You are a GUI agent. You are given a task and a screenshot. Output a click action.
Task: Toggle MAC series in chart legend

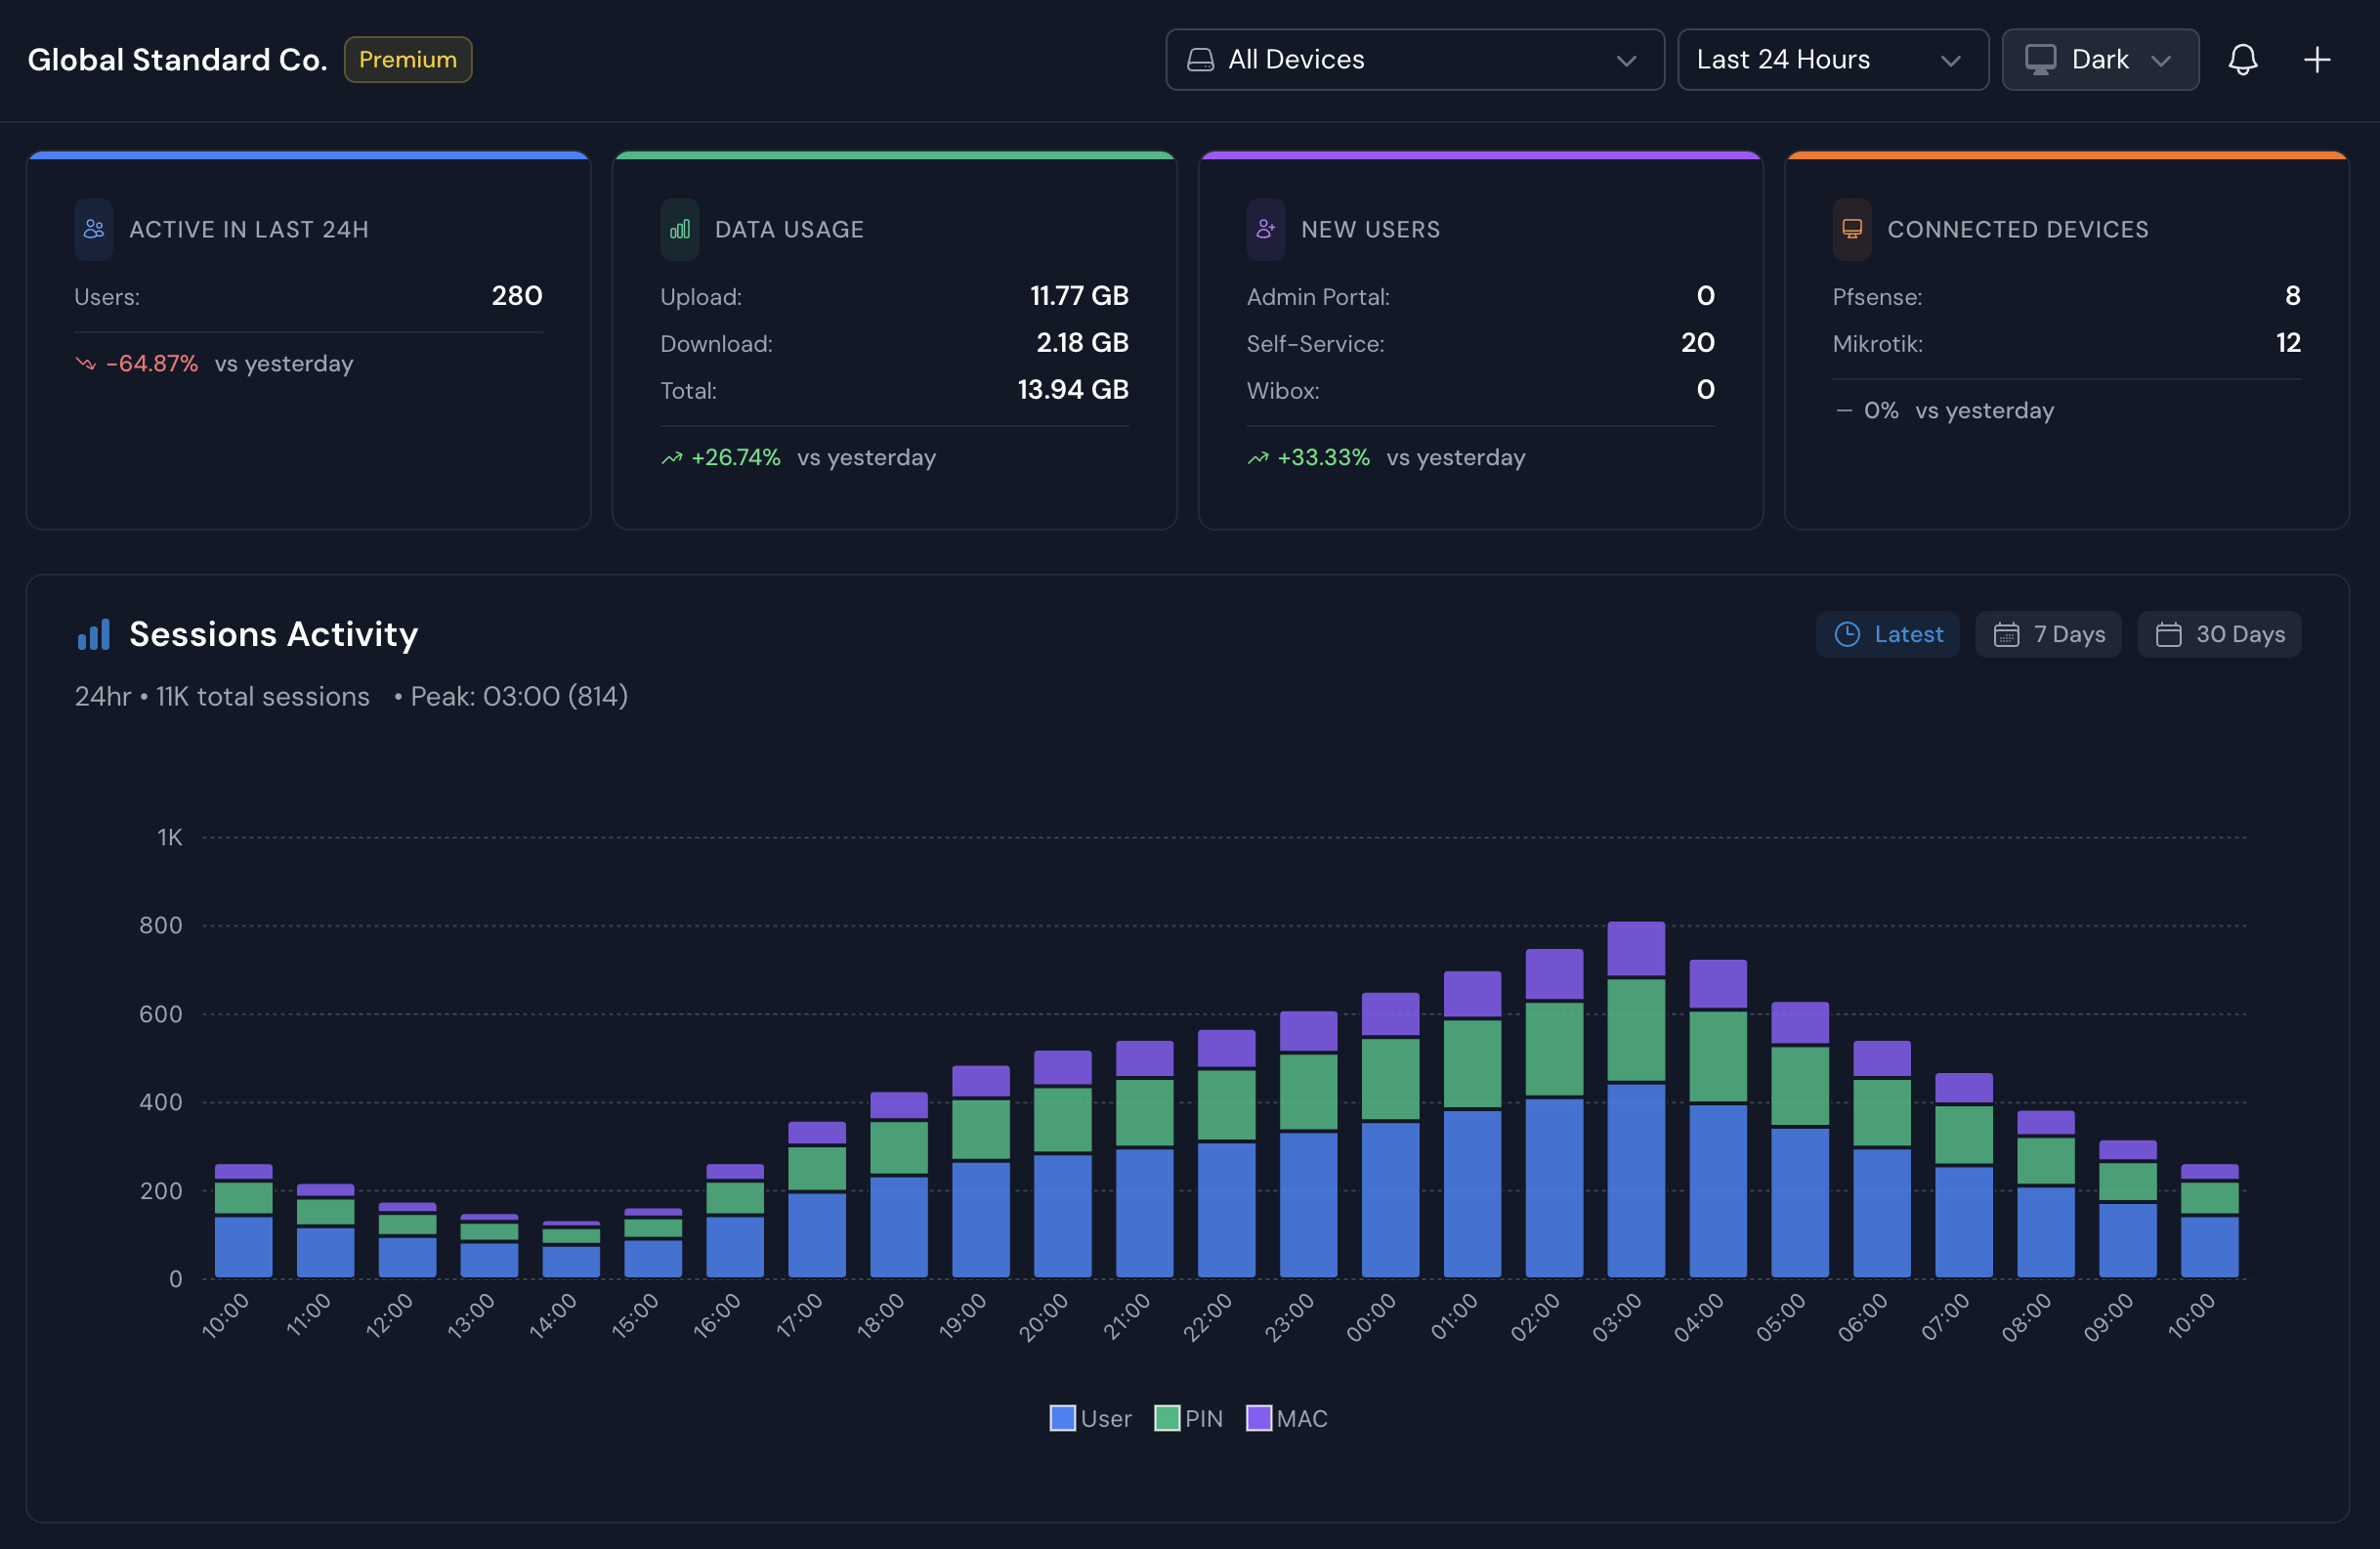point(1301,1418)
